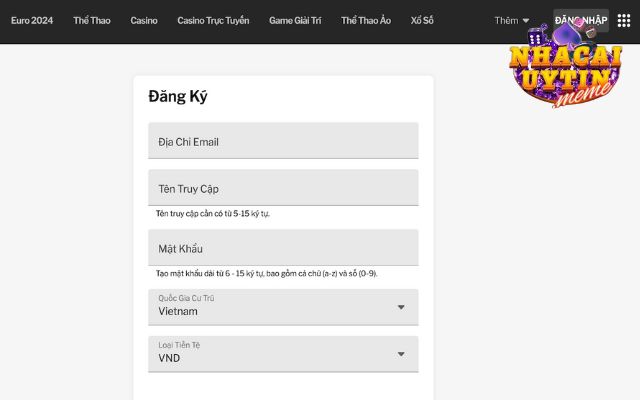The image size is (640, 400).
Task: Open the Quốc Gia Cư Trú dropdown arrow
Action: (401, 307)
